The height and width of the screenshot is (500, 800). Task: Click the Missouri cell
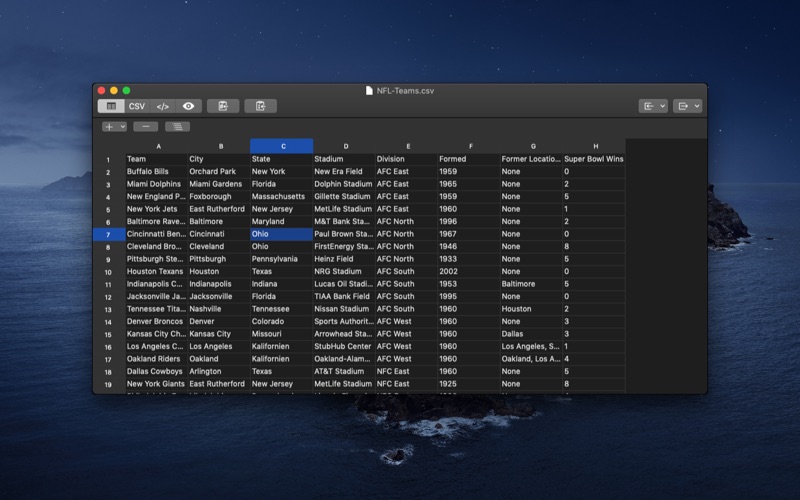tap(282, 334)
